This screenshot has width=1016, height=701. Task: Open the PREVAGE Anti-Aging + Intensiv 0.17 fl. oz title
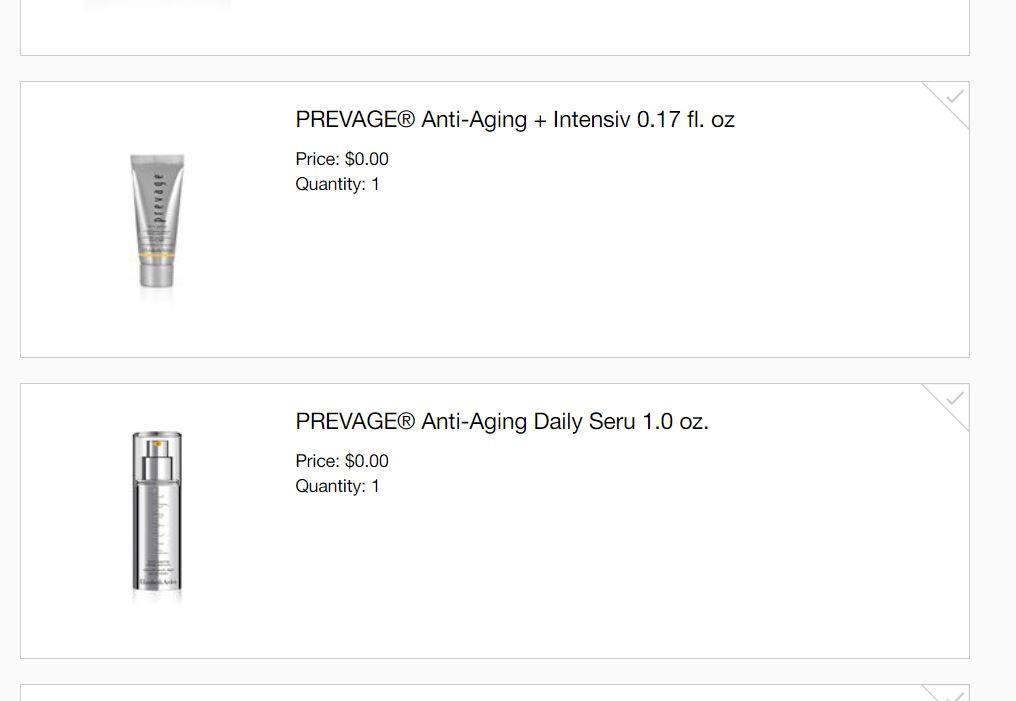(514, 120)
